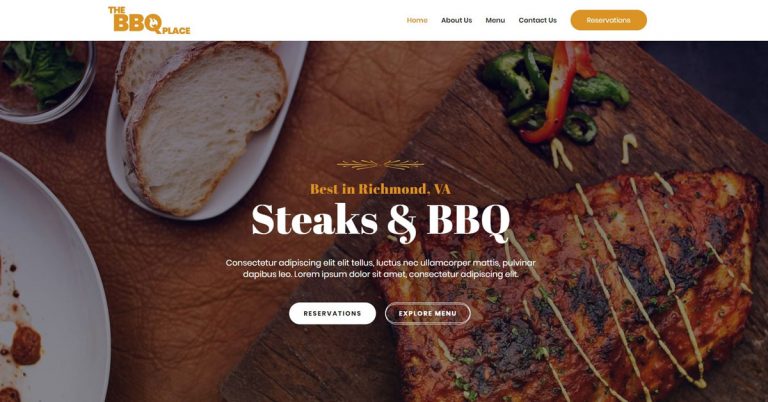
Task: Click the outlined Explore Menu button
Action: [x=428, y=313]
